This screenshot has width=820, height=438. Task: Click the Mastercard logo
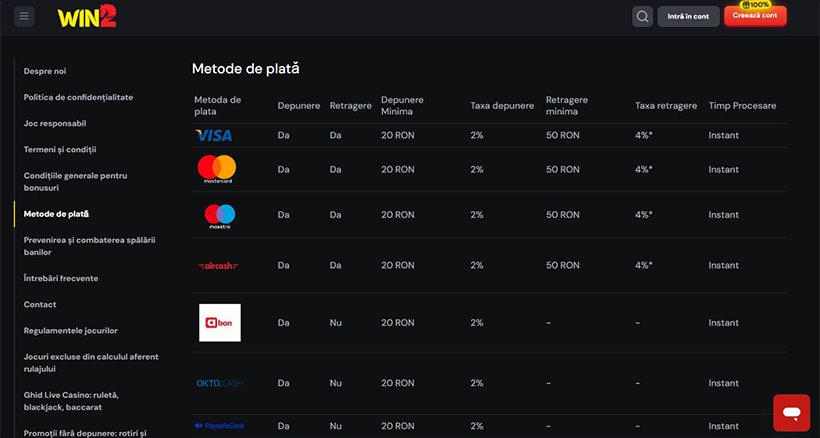217,169
